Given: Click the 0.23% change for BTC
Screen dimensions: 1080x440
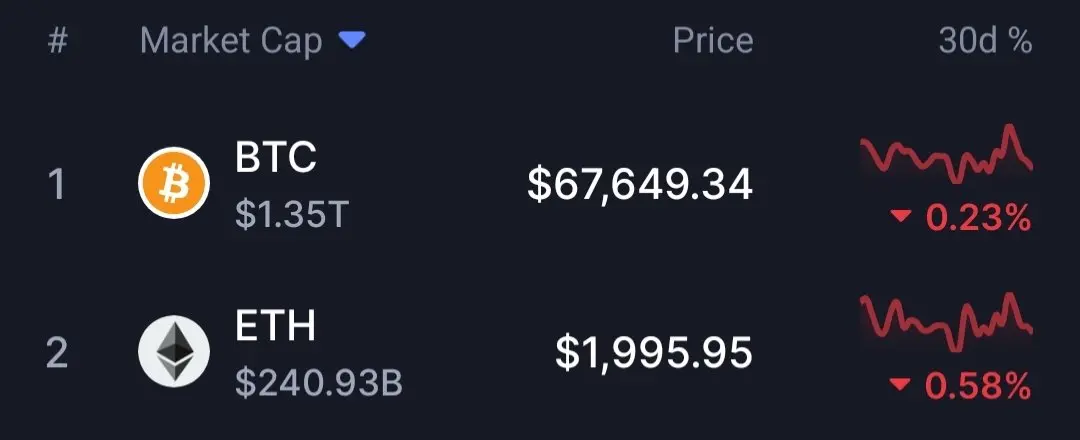Looking at the screenshot, I should point(978,217).
